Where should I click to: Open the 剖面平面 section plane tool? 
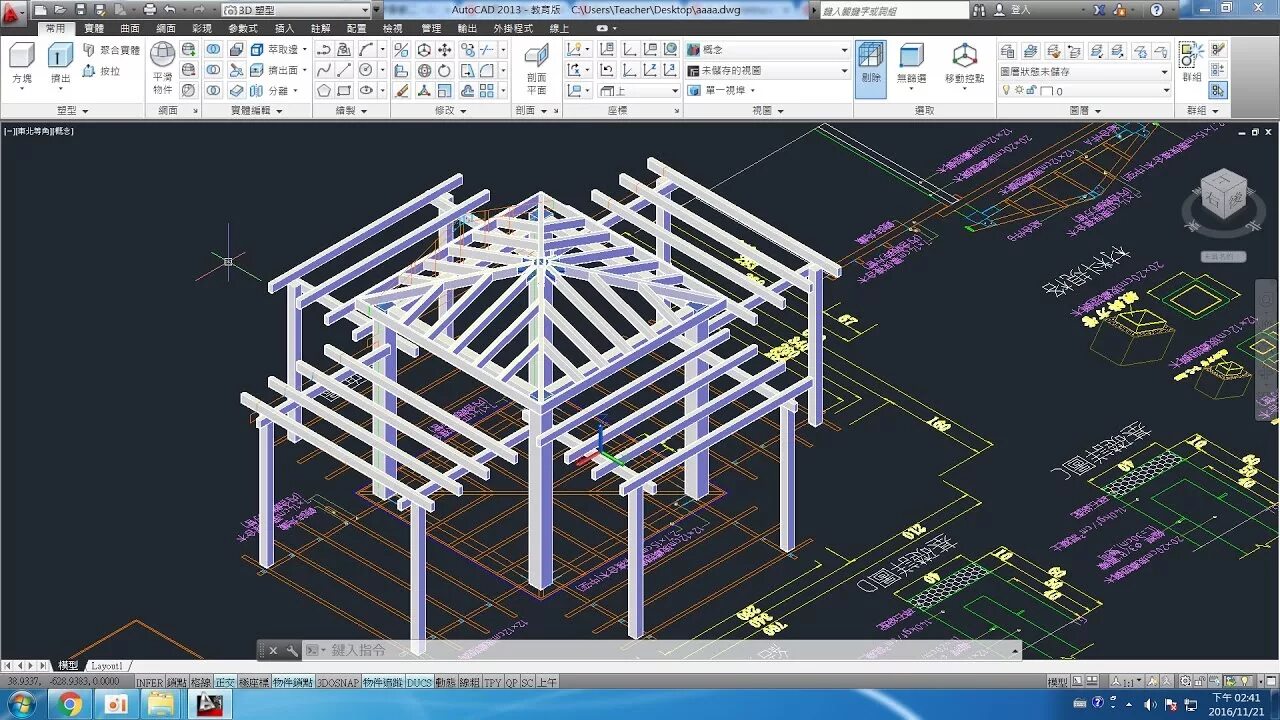coord(537,70)
